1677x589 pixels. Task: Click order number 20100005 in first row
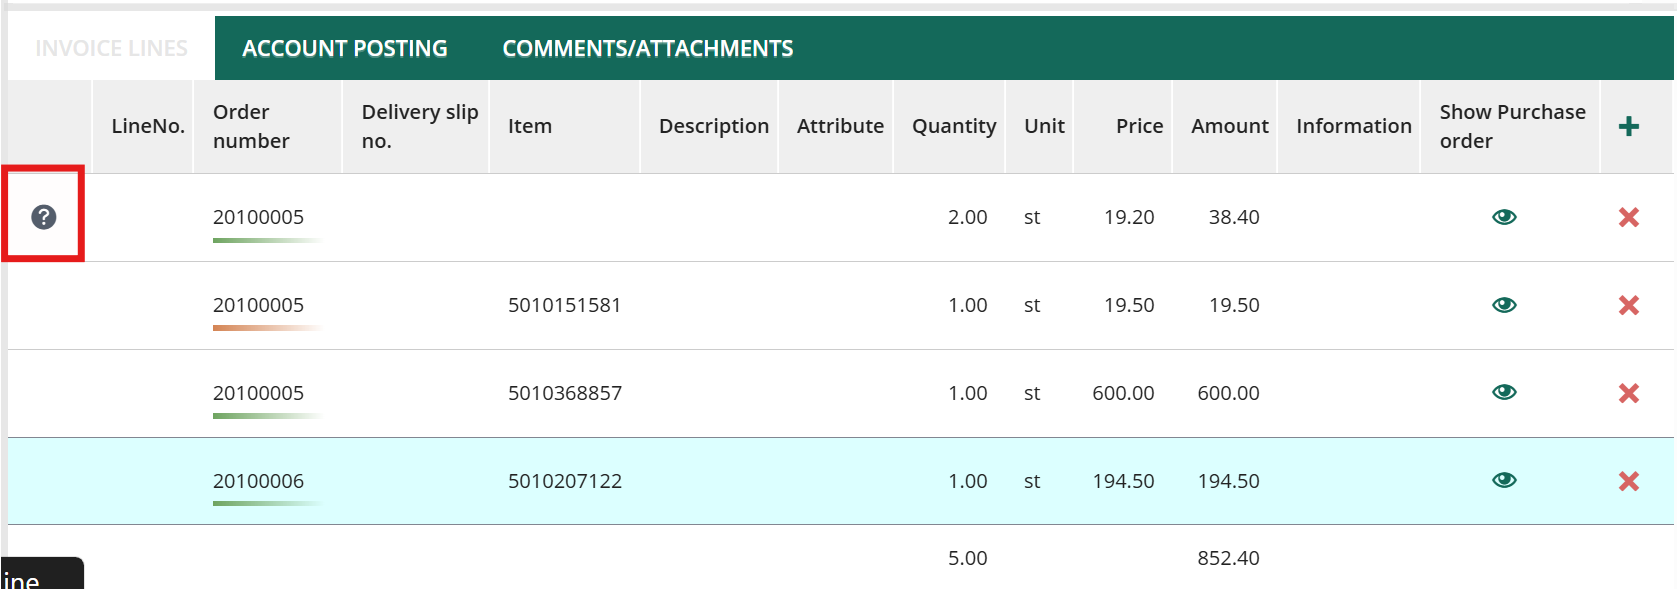[258, 217]
